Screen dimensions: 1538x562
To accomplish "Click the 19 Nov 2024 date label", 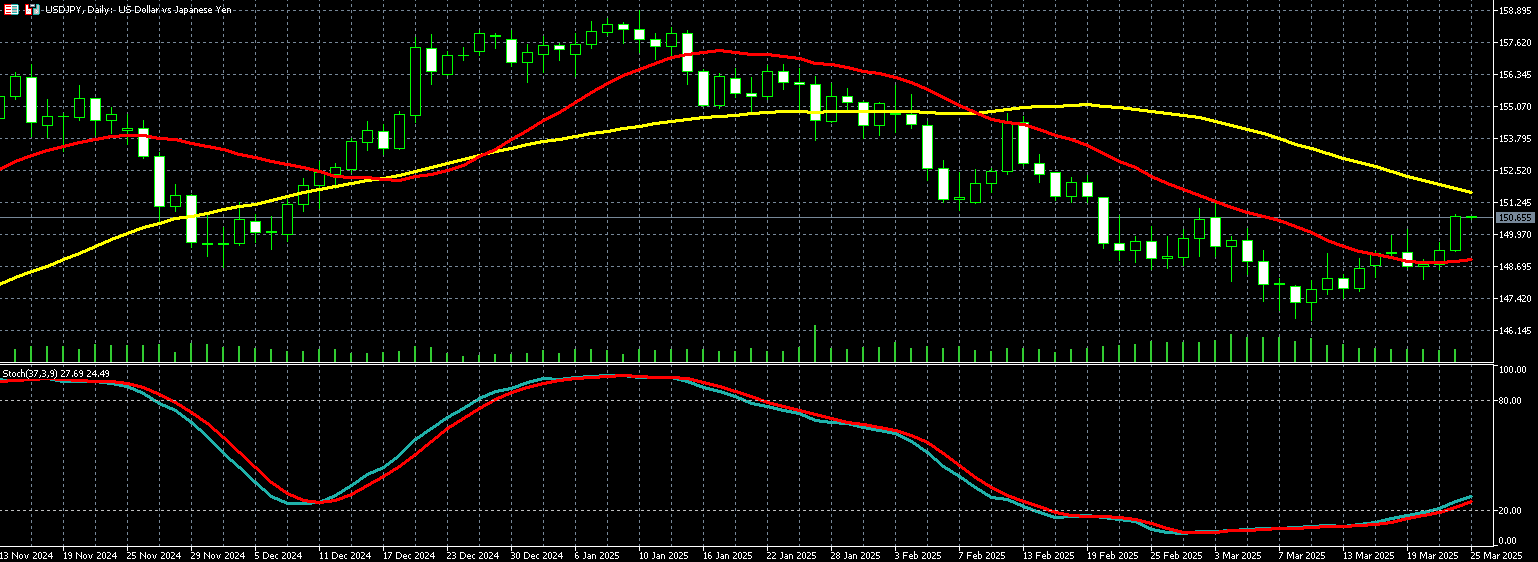I will tap(90, 555).
